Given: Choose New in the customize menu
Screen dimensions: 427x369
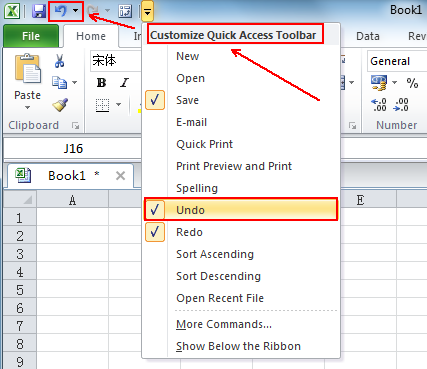Looking at the screenshot, I should [x=241, y=56].
